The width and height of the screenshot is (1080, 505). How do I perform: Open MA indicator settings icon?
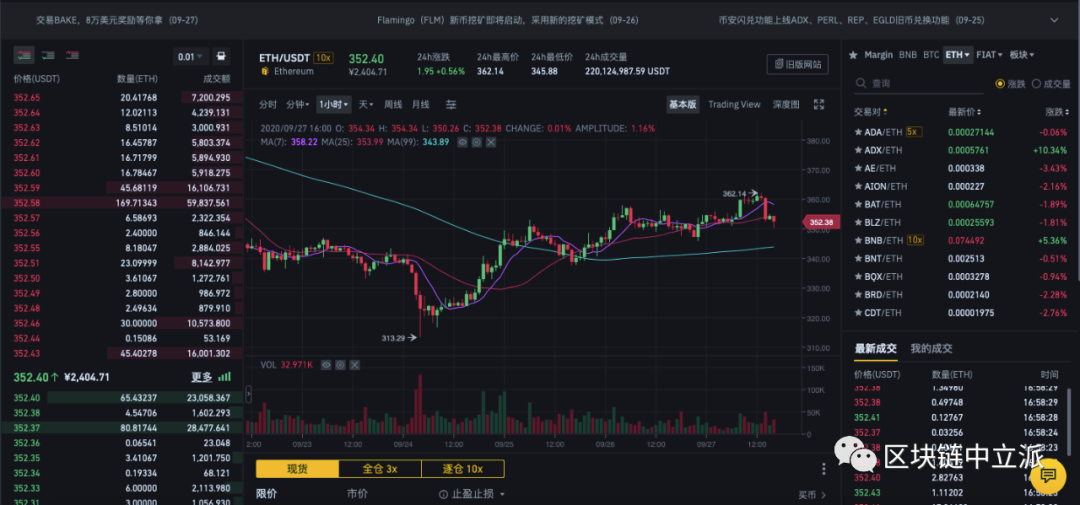477,142
